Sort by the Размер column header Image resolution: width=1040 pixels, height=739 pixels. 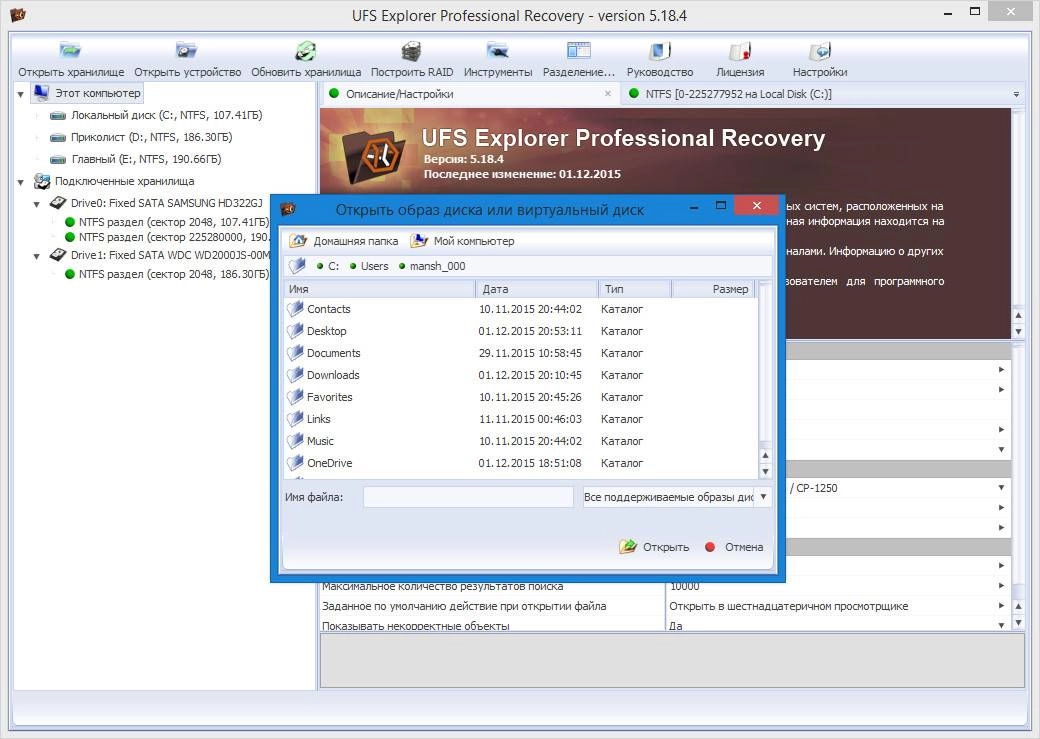coord(714,289)
